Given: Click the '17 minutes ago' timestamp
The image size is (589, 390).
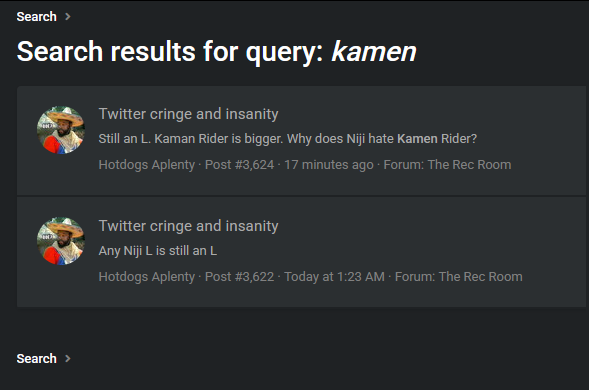Looking at the screenshot, I should (x=329, y=165).
